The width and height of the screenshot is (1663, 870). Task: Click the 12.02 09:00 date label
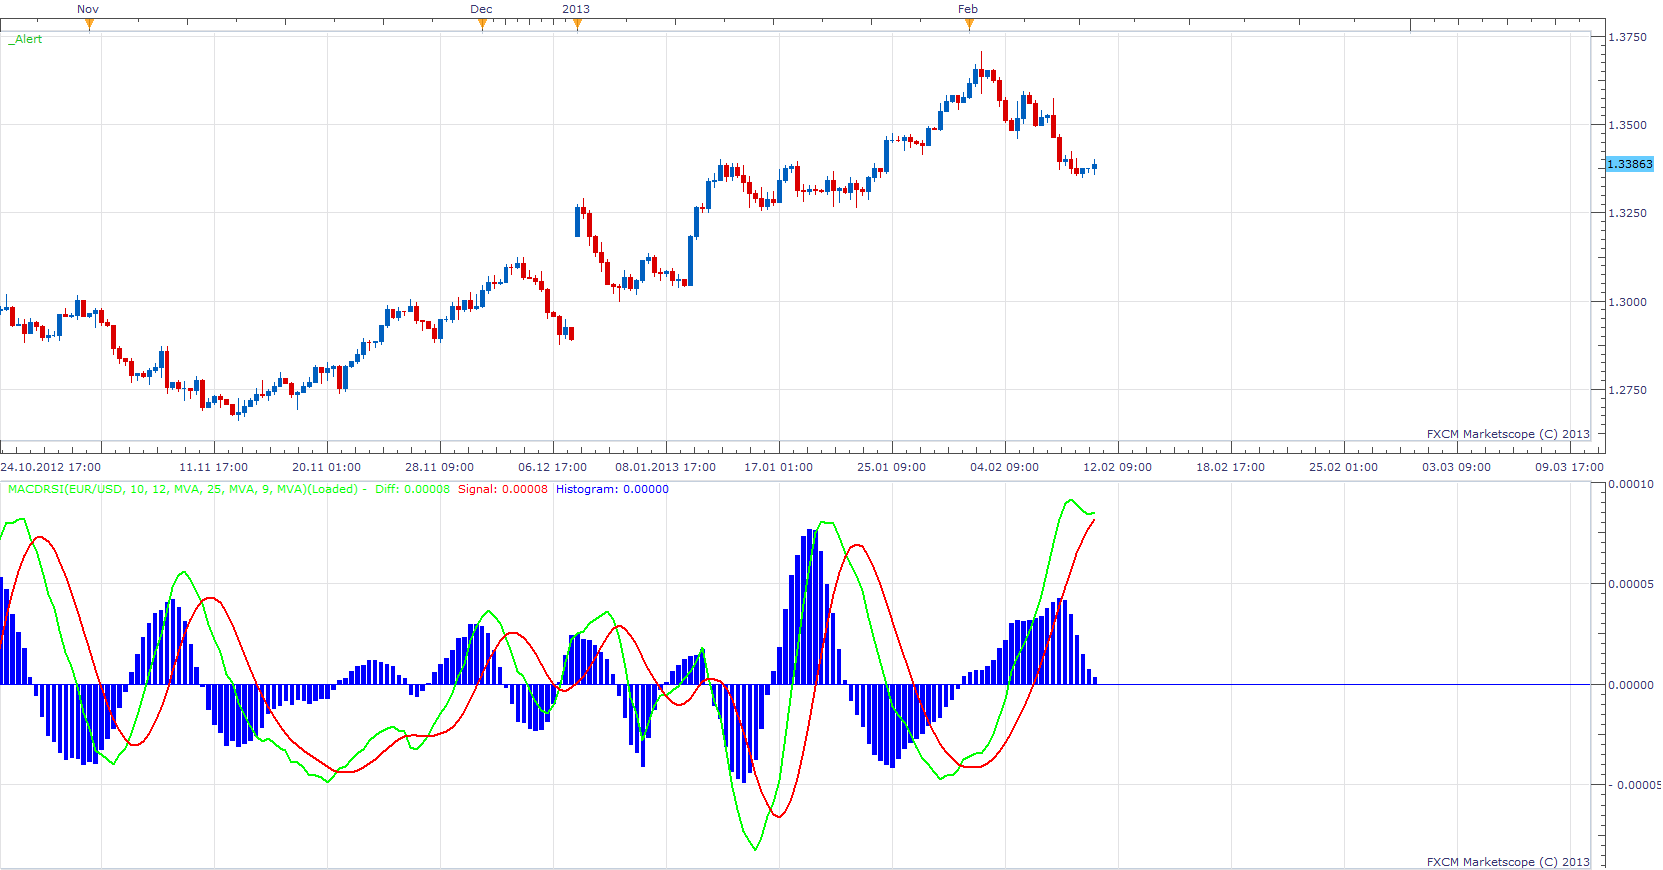(1117, 467)
